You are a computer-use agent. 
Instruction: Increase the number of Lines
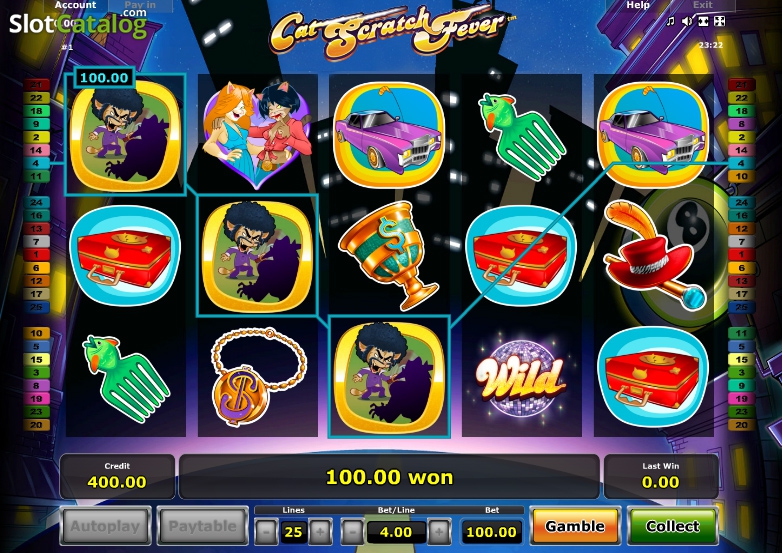320,532
